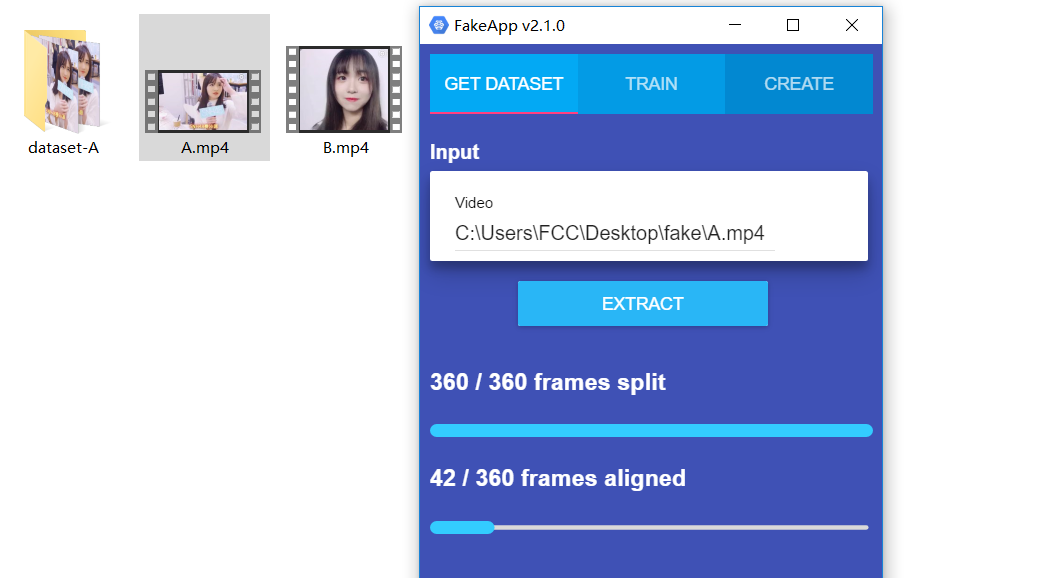
Task: Click the 'A.mp4' file name label
Action: pos(204,148)
